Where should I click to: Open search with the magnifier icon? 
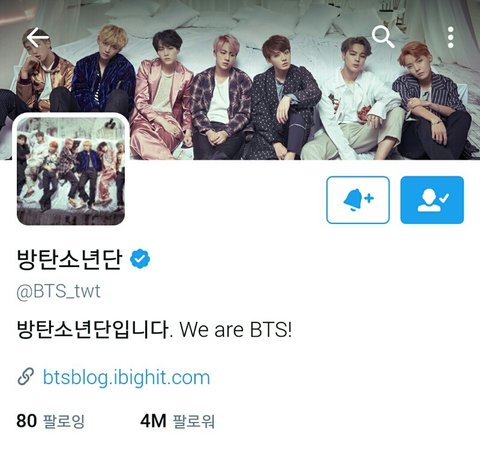click(x=383, y=37)
